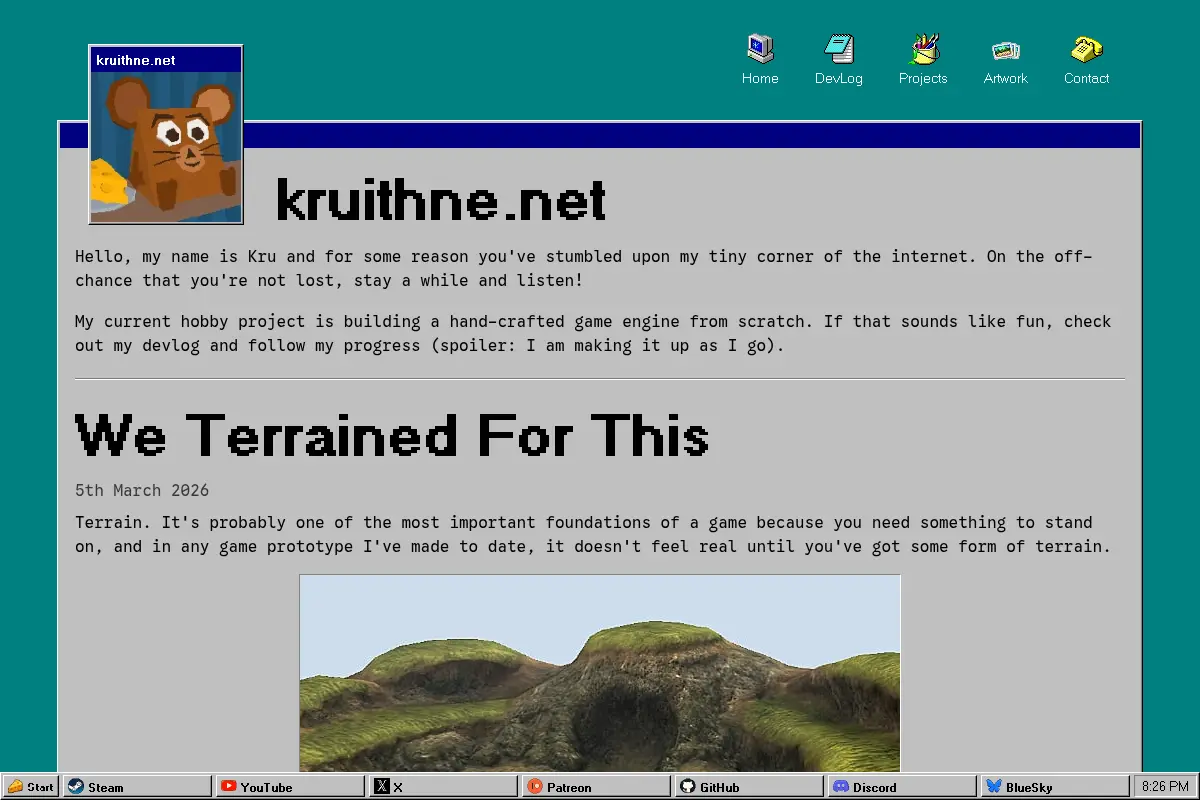
Task: Click the 8:26 PM taskbar clock
Action: tap(1165, 787)
